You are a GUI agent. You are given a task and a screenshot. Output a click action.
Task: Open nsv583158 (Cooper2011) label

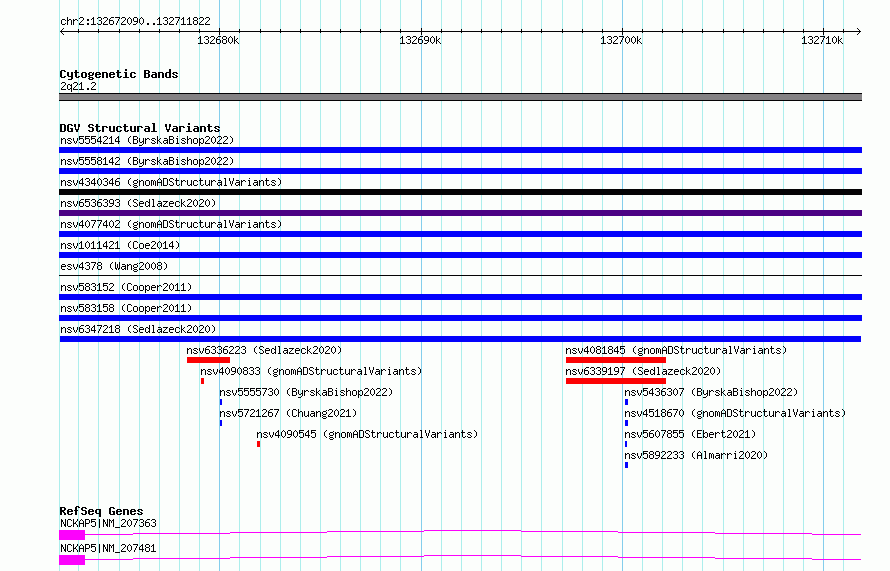tap(126, 308)
